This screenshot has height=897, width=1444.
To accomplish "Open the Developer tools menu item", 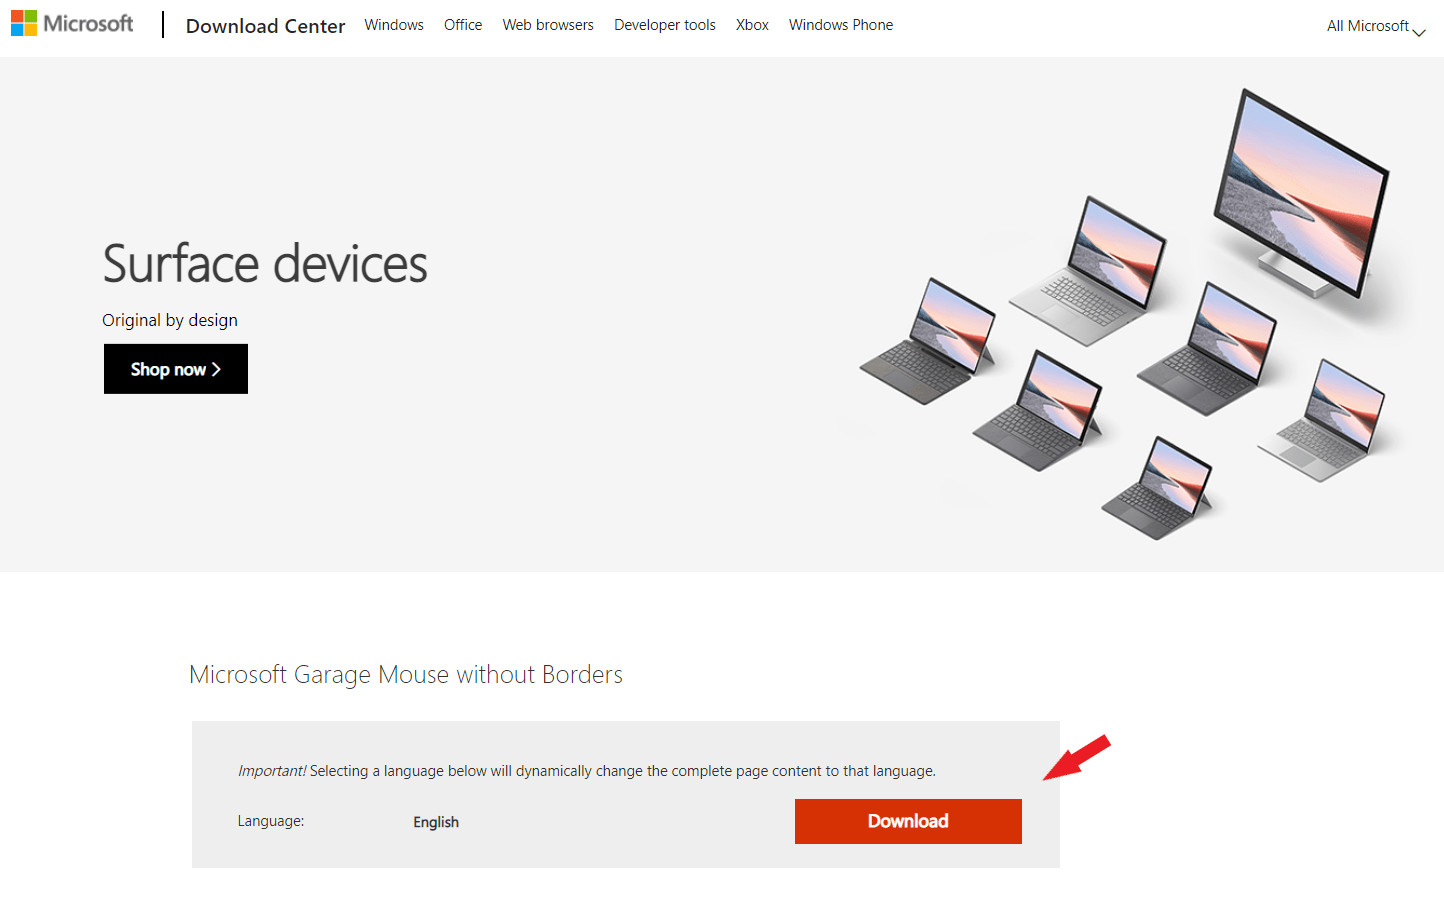I will coord(665,25).
